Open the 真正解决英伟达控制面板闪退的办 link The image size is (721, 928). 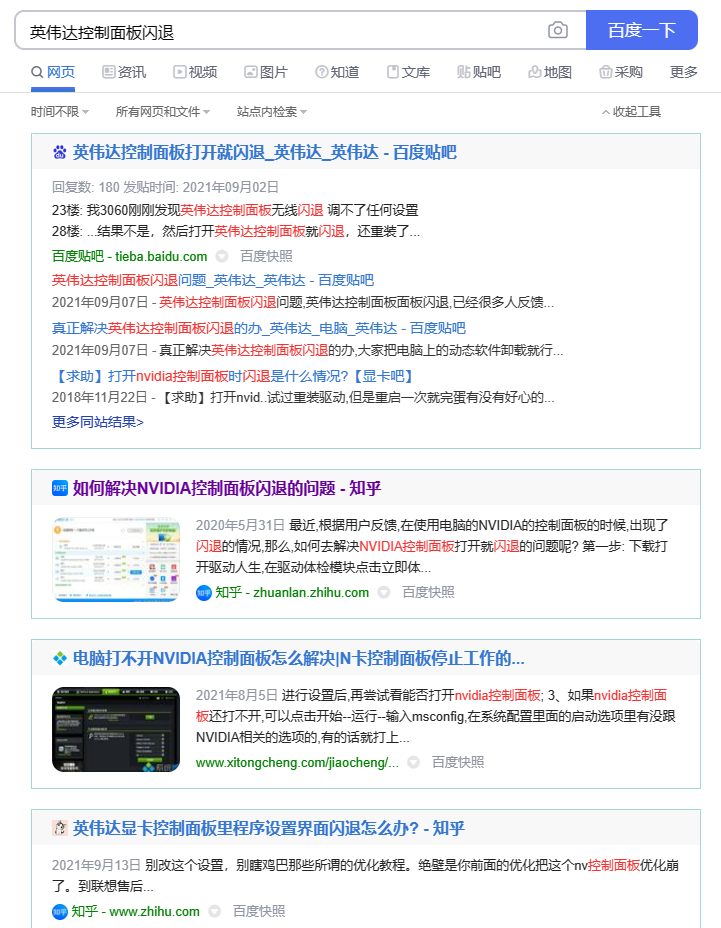[259, 328]
